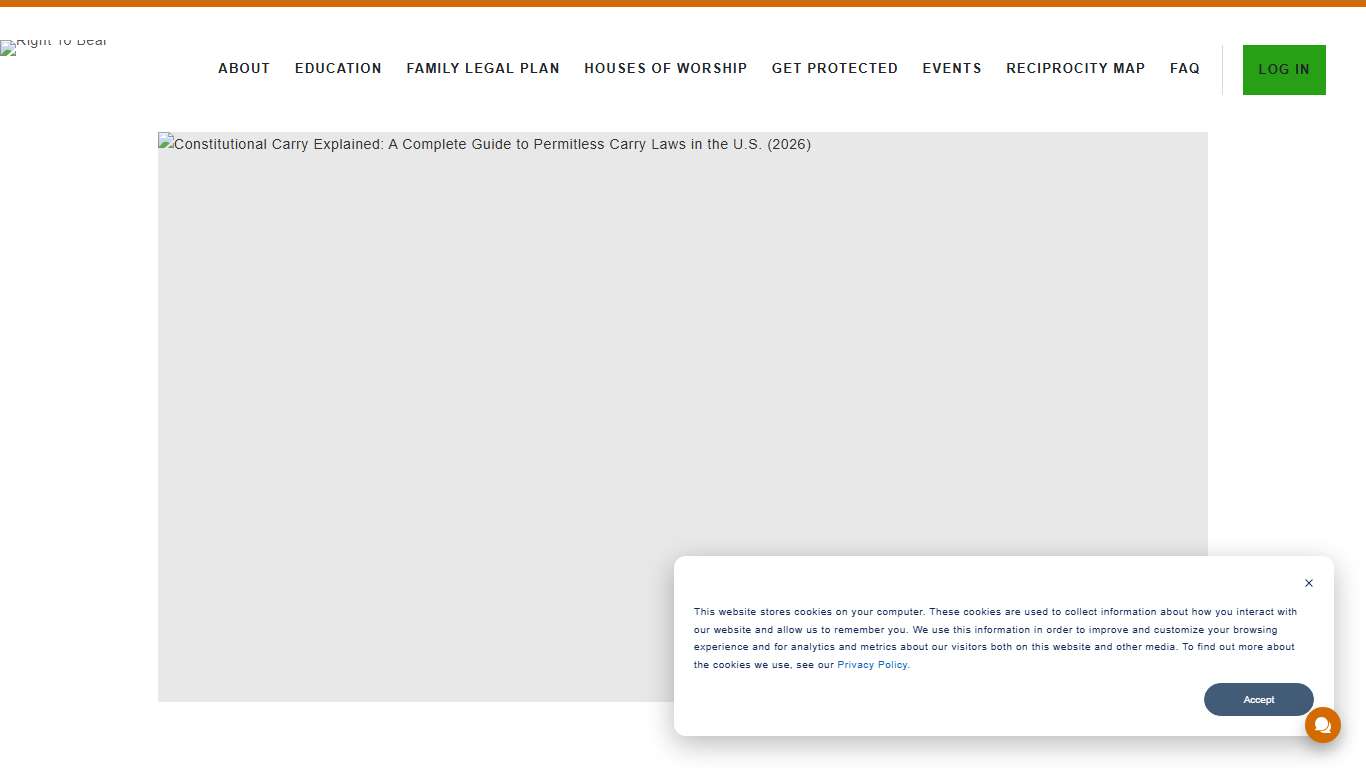Navigate to HOUSES OF WORSHIP
This screenshot has width=1366, height=768.
[665, 68]
